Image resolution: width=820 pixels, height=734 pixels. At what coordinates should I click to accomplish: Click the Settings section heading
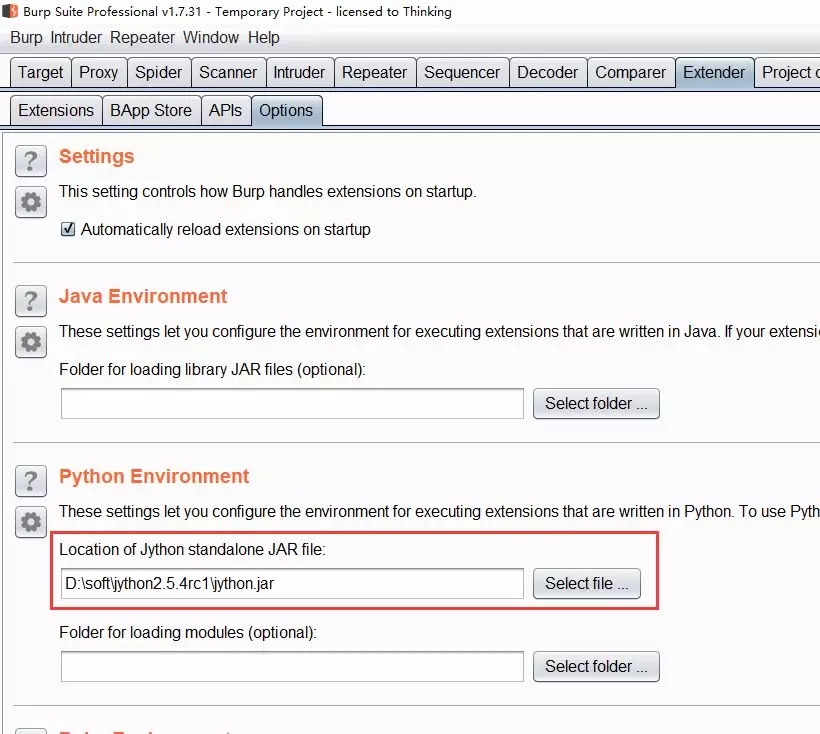pyautogui.click(x=97, y=156)
